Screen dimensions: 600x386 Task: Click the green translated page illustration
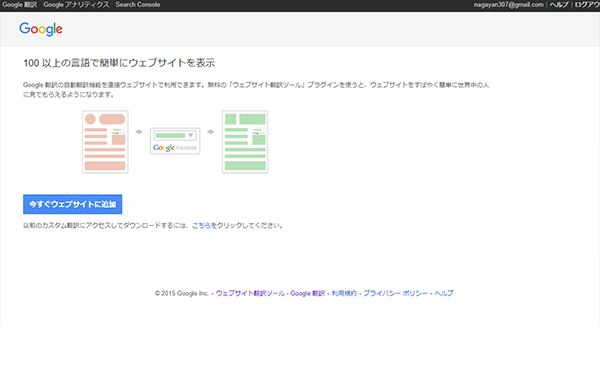tap(245, 142)
